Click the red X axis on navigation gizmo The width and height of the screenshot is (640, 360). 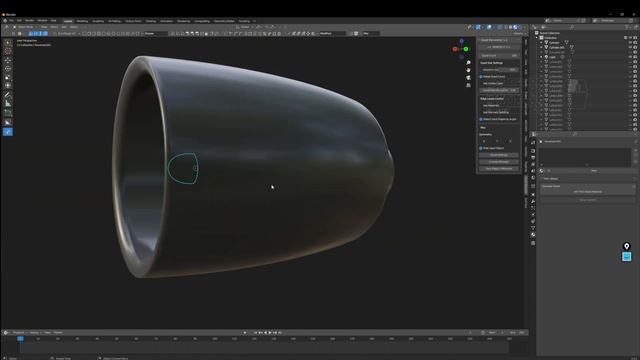(x=455, y=49)
